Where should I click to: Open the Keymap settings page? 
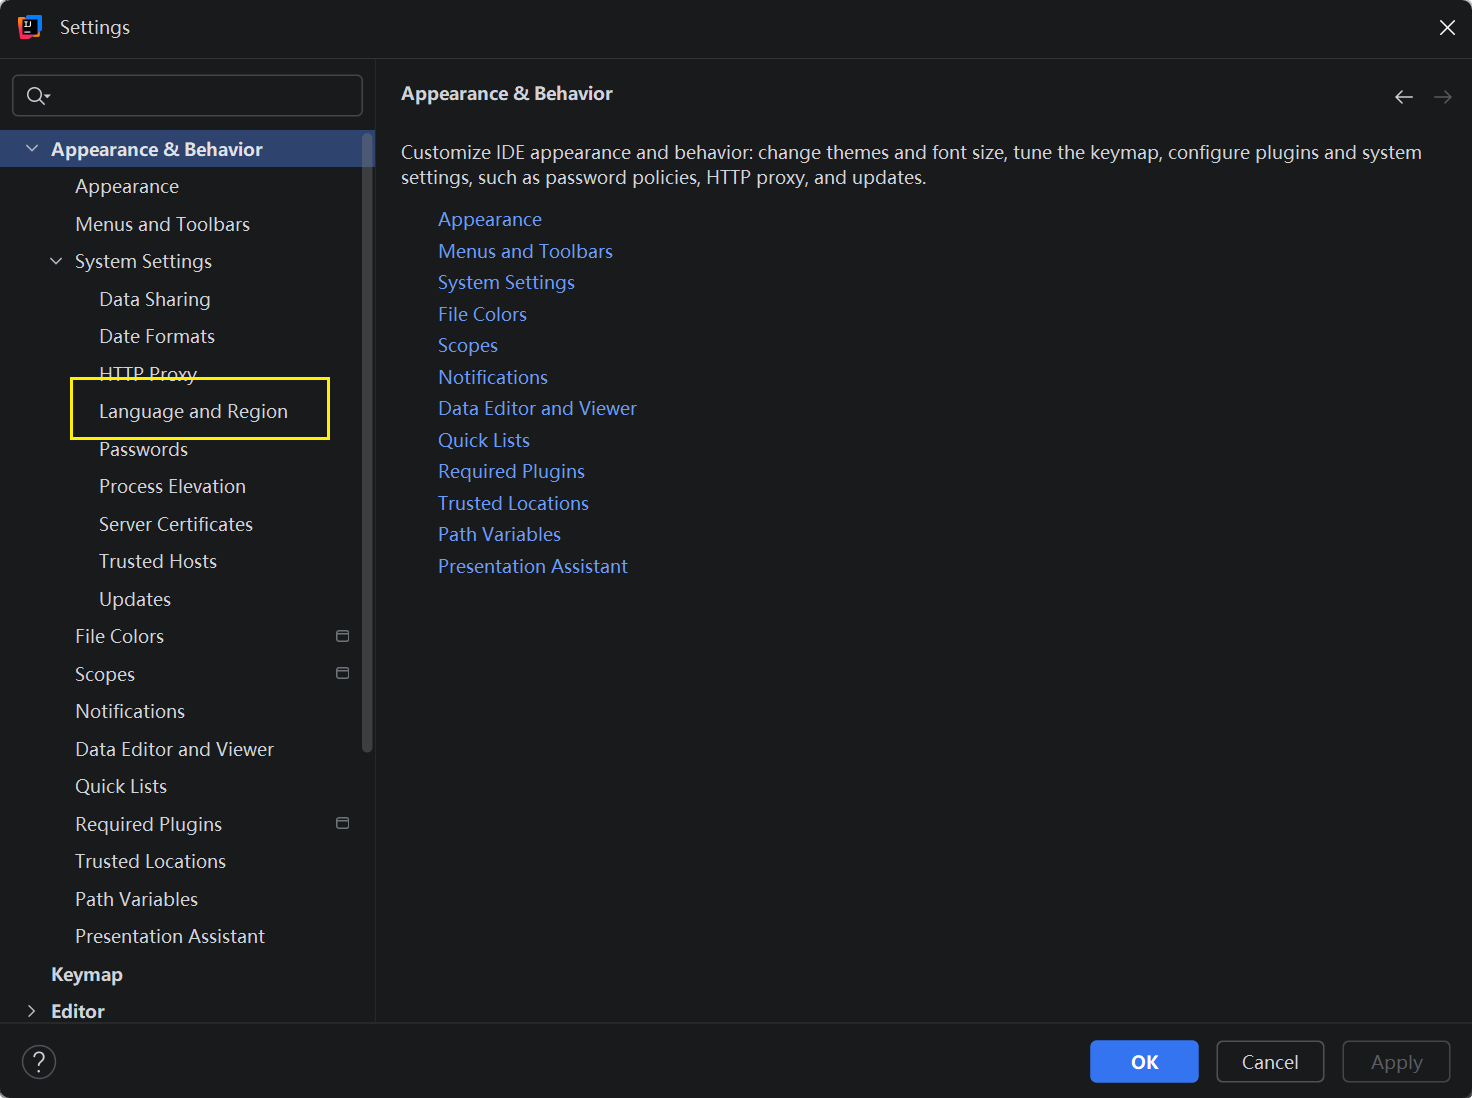87,974
